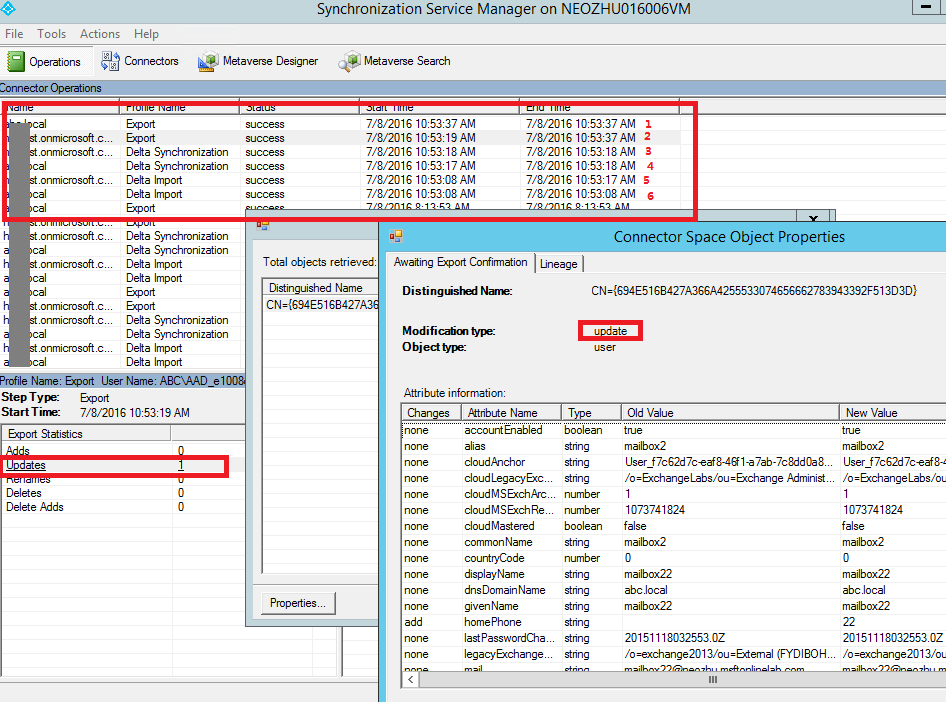This screenshot has width=946, height=702.
Task: Click the update modification type value
Action: point(610,331)
